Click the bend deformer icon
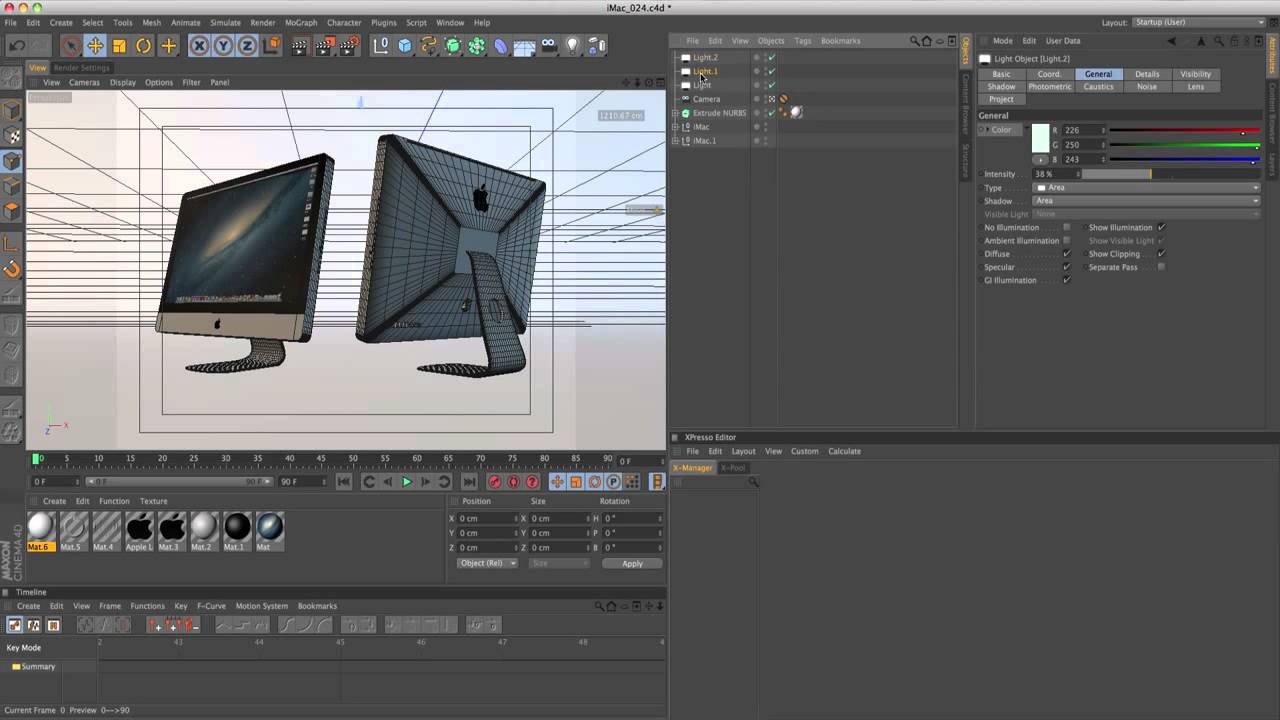The image size is (1280, 720). pos(501,45)
